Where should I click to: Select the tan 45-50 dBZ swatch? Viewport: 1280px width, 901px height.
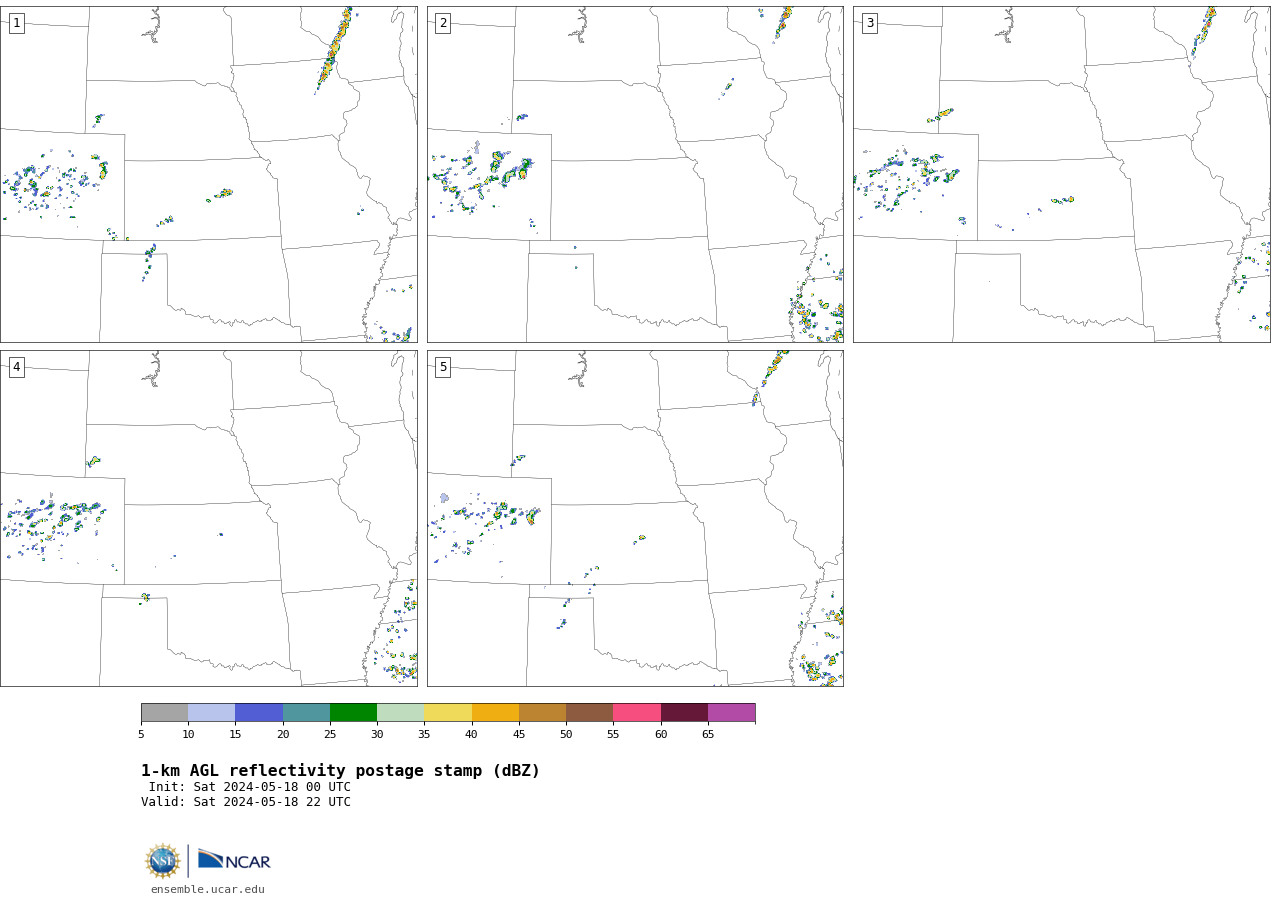542,713
